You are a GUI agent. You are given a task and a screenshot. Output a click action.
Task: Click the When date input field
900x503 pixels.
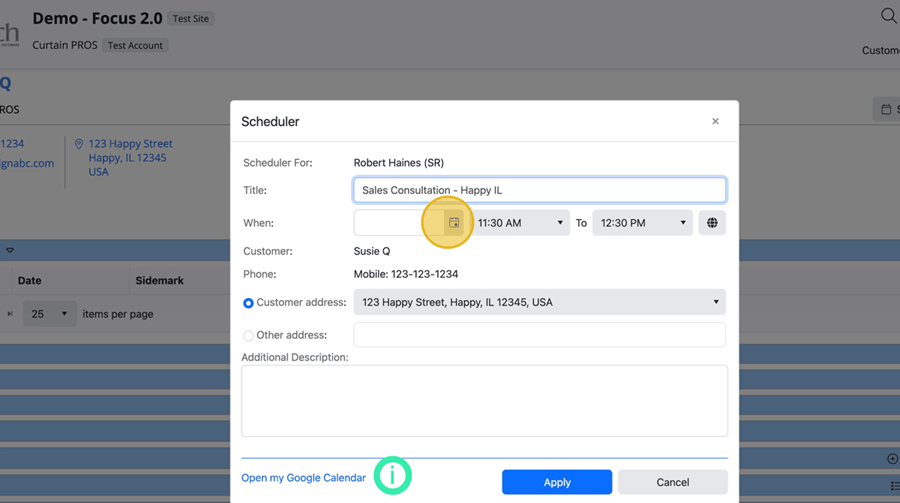[399, 223]
